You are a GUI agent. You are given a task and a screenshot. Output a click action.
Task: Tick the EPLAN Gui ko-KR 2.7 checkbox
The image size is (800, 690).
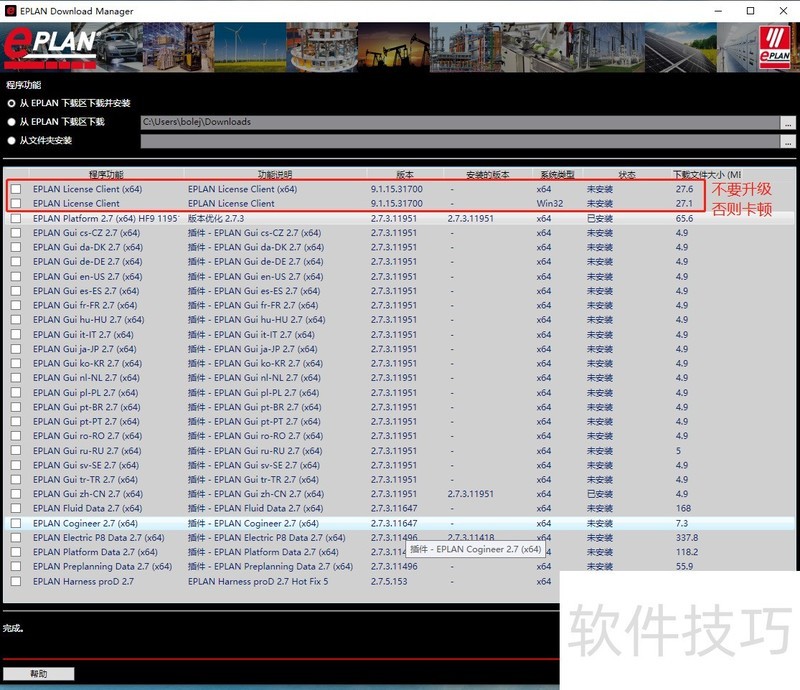(16, 363)
